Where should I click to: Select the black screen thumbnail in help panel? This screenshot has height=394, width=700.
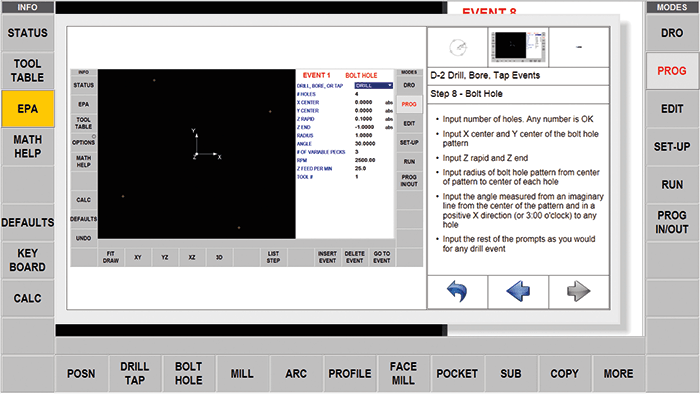(518, 47)
